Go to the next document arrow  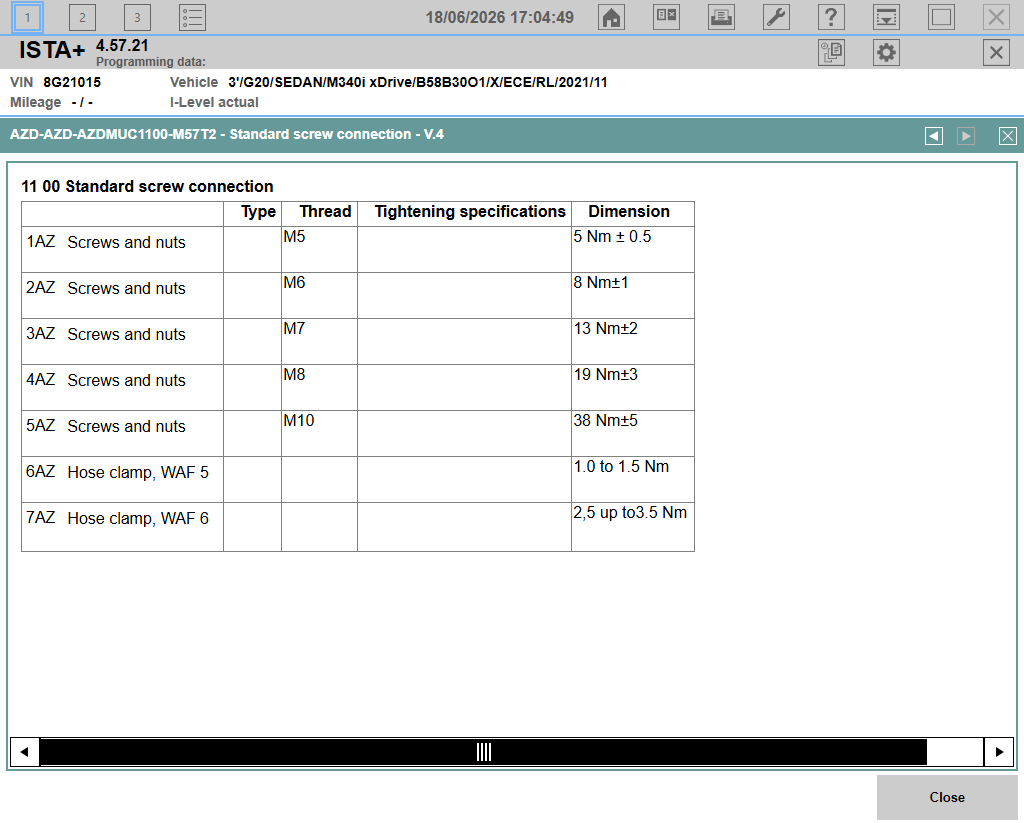(x=966, y=136)
